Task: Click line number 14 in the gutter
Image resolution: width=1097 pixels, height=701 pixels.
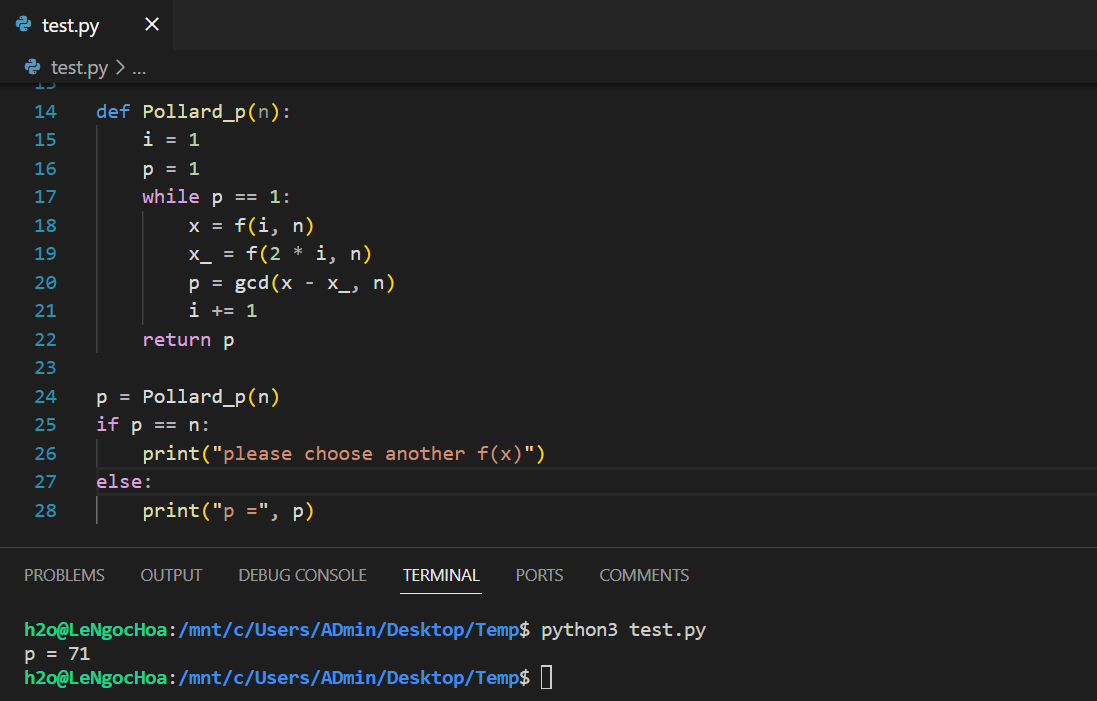Action: 45,111
